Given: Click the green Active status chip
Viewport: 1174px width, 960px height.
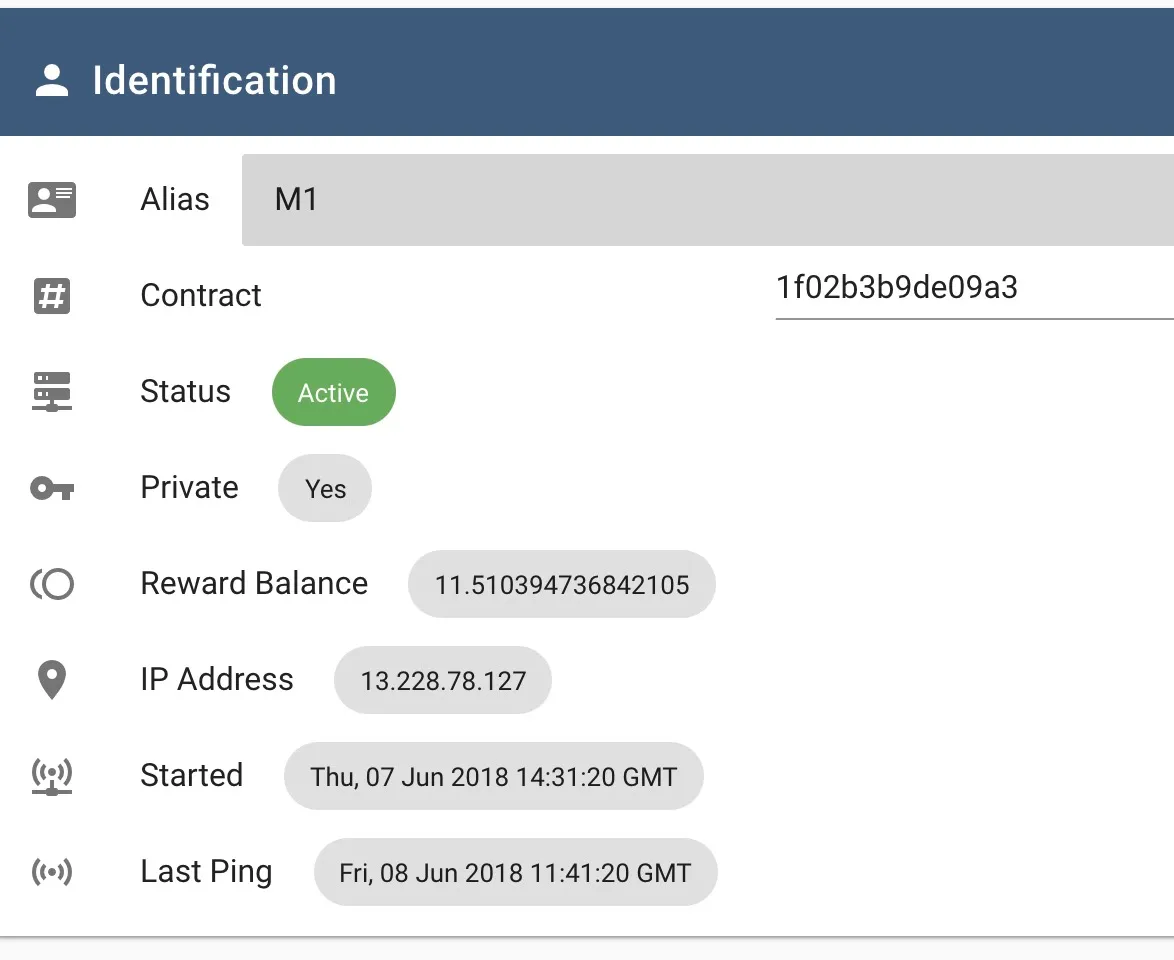Looking at the screenshot, I should [x=333, y=392].
